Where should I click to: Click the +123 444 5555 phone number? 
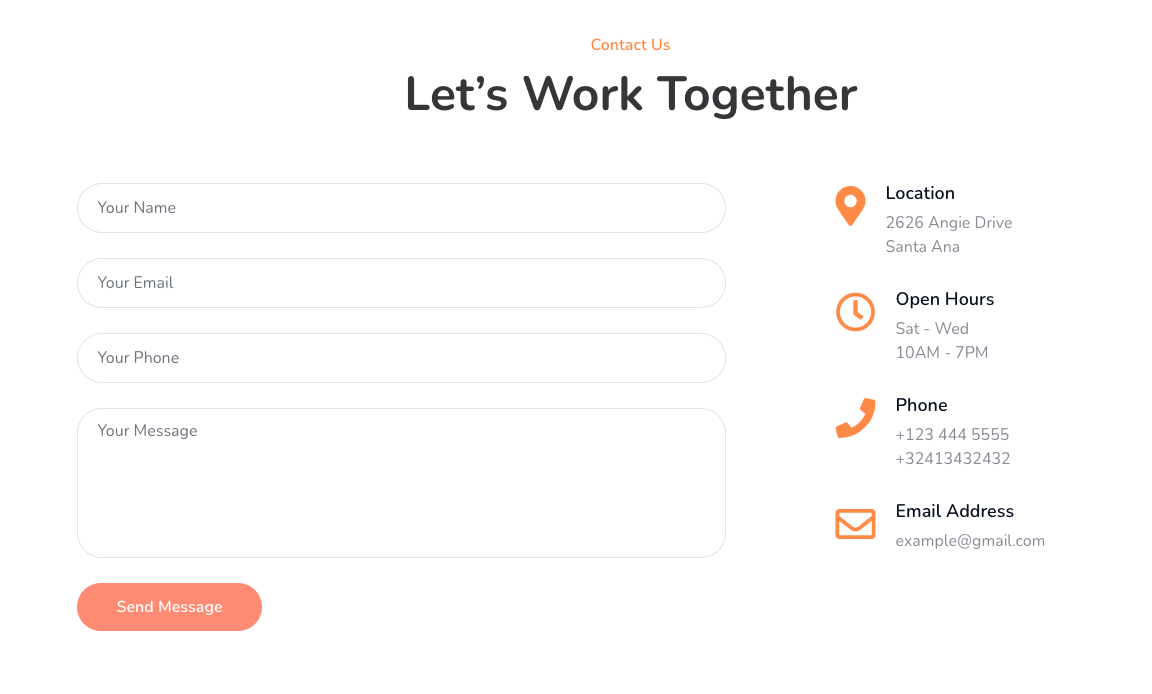tap(952, 435)
